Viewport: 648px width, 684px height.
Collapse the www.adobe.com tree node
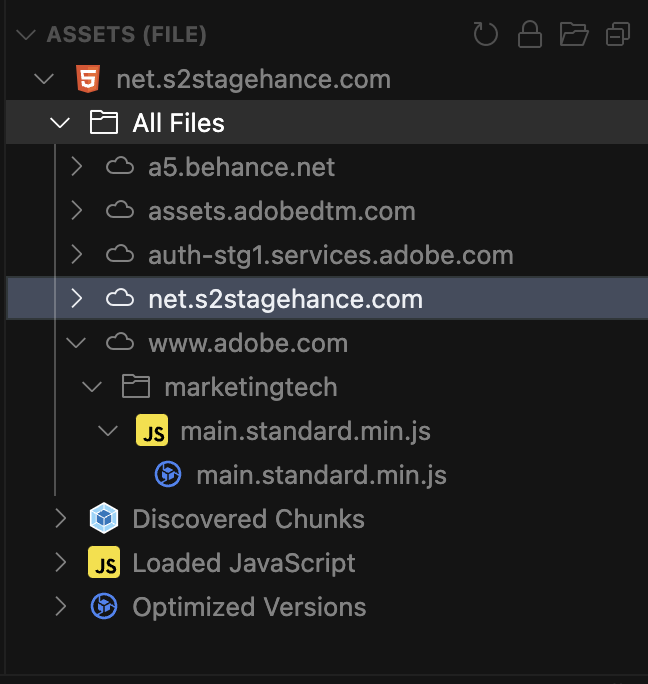(76, 343)
